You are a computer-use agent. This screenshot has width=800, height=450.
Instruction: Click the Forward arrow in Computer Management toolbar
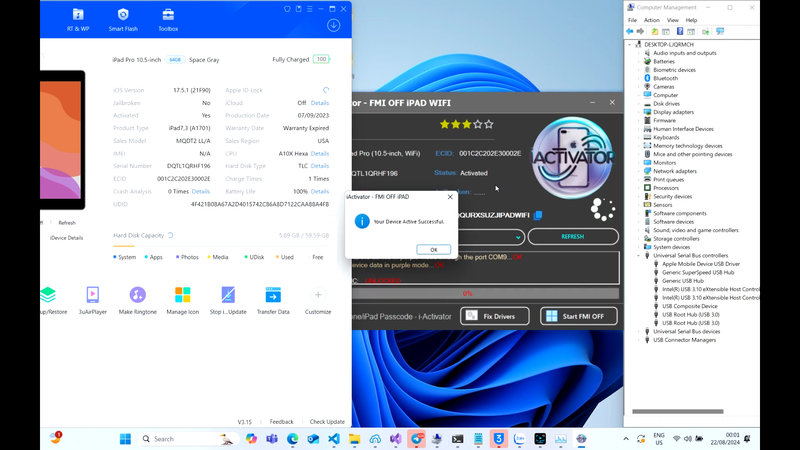pos(640,32)
